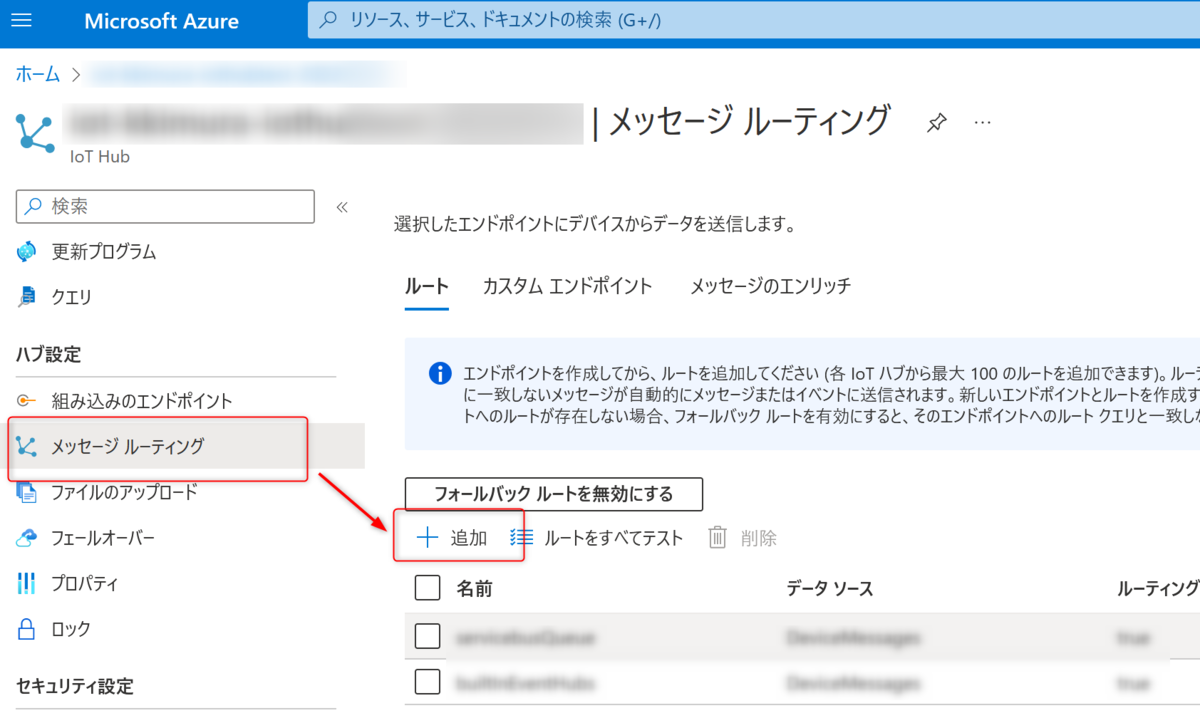Click the 削除 delete button

(x=742, y=538)
